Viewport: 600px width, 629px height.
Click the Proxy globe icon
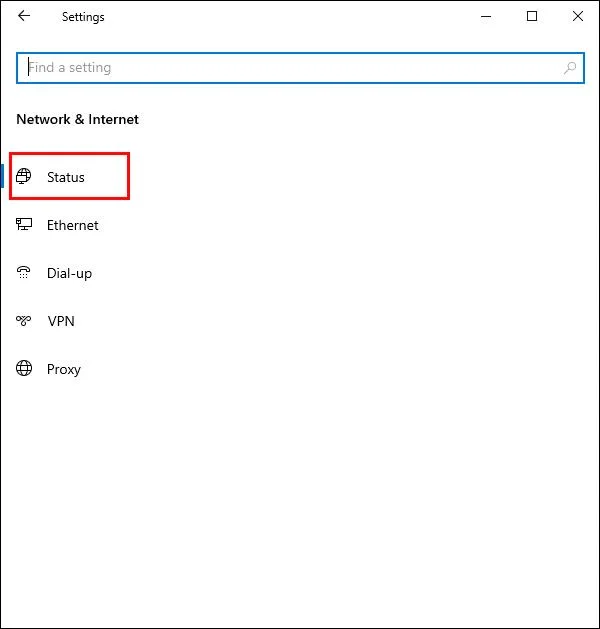(x=24, y=369)
